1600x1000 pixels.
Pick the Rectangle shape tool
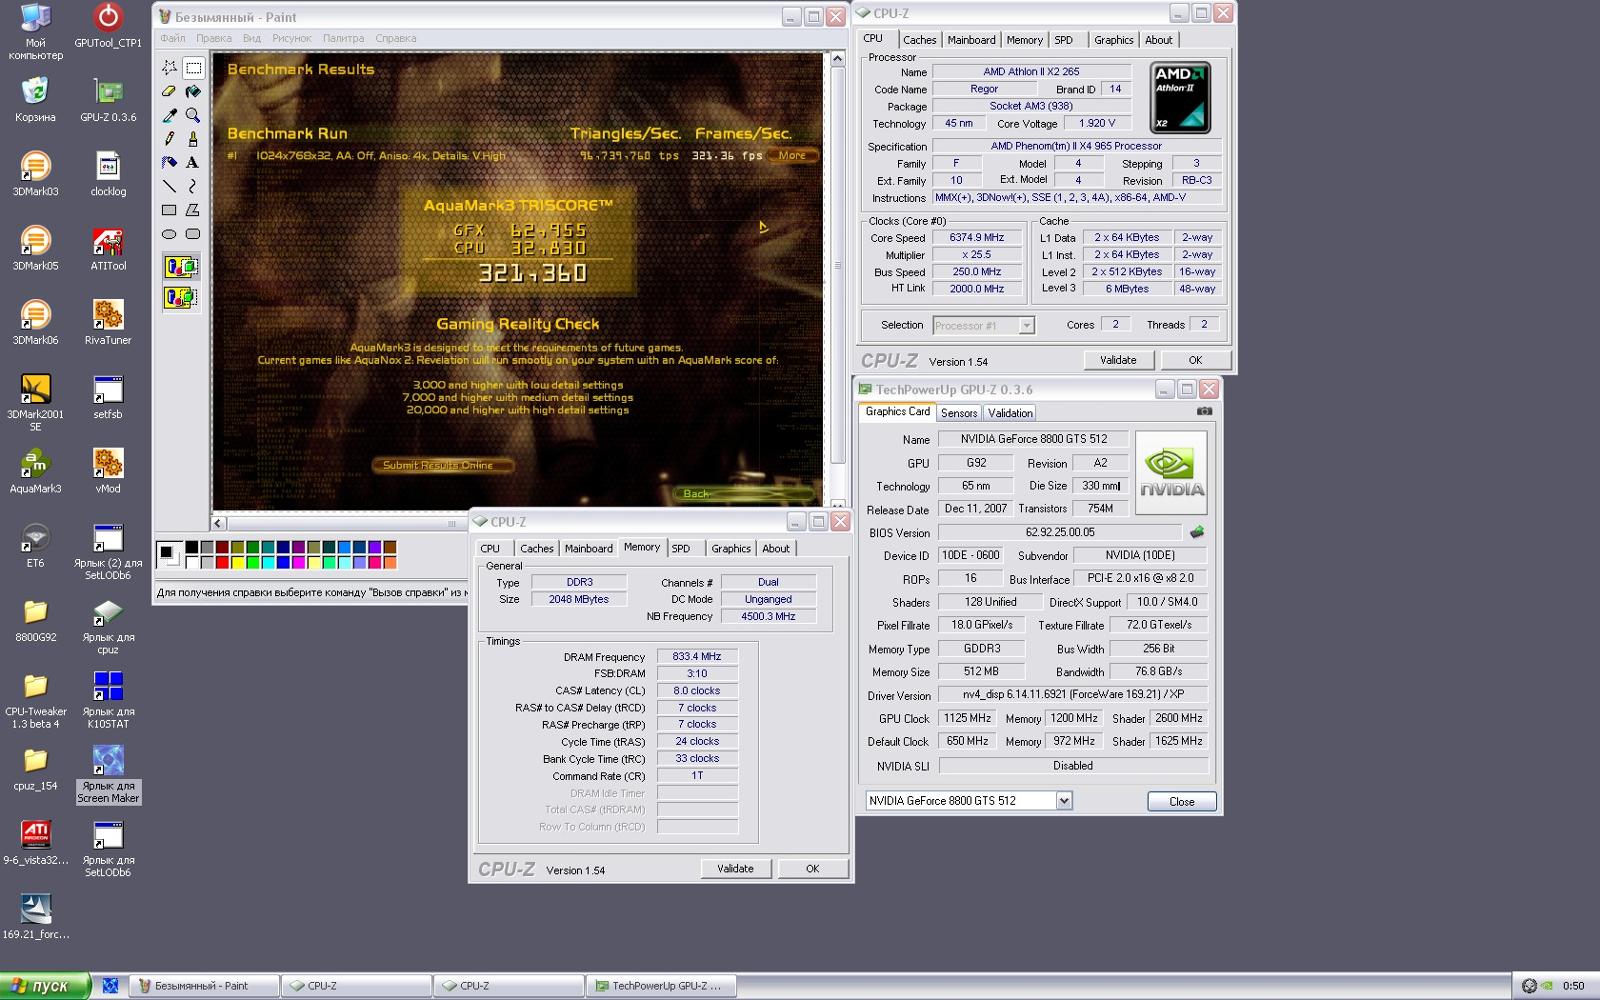pos(169,210)
